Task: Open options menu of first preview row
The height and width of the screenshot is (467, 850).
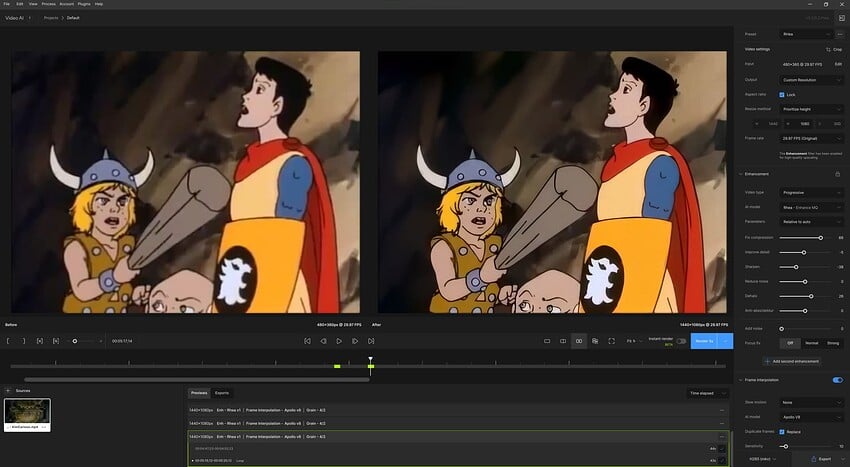Action: 722,410
